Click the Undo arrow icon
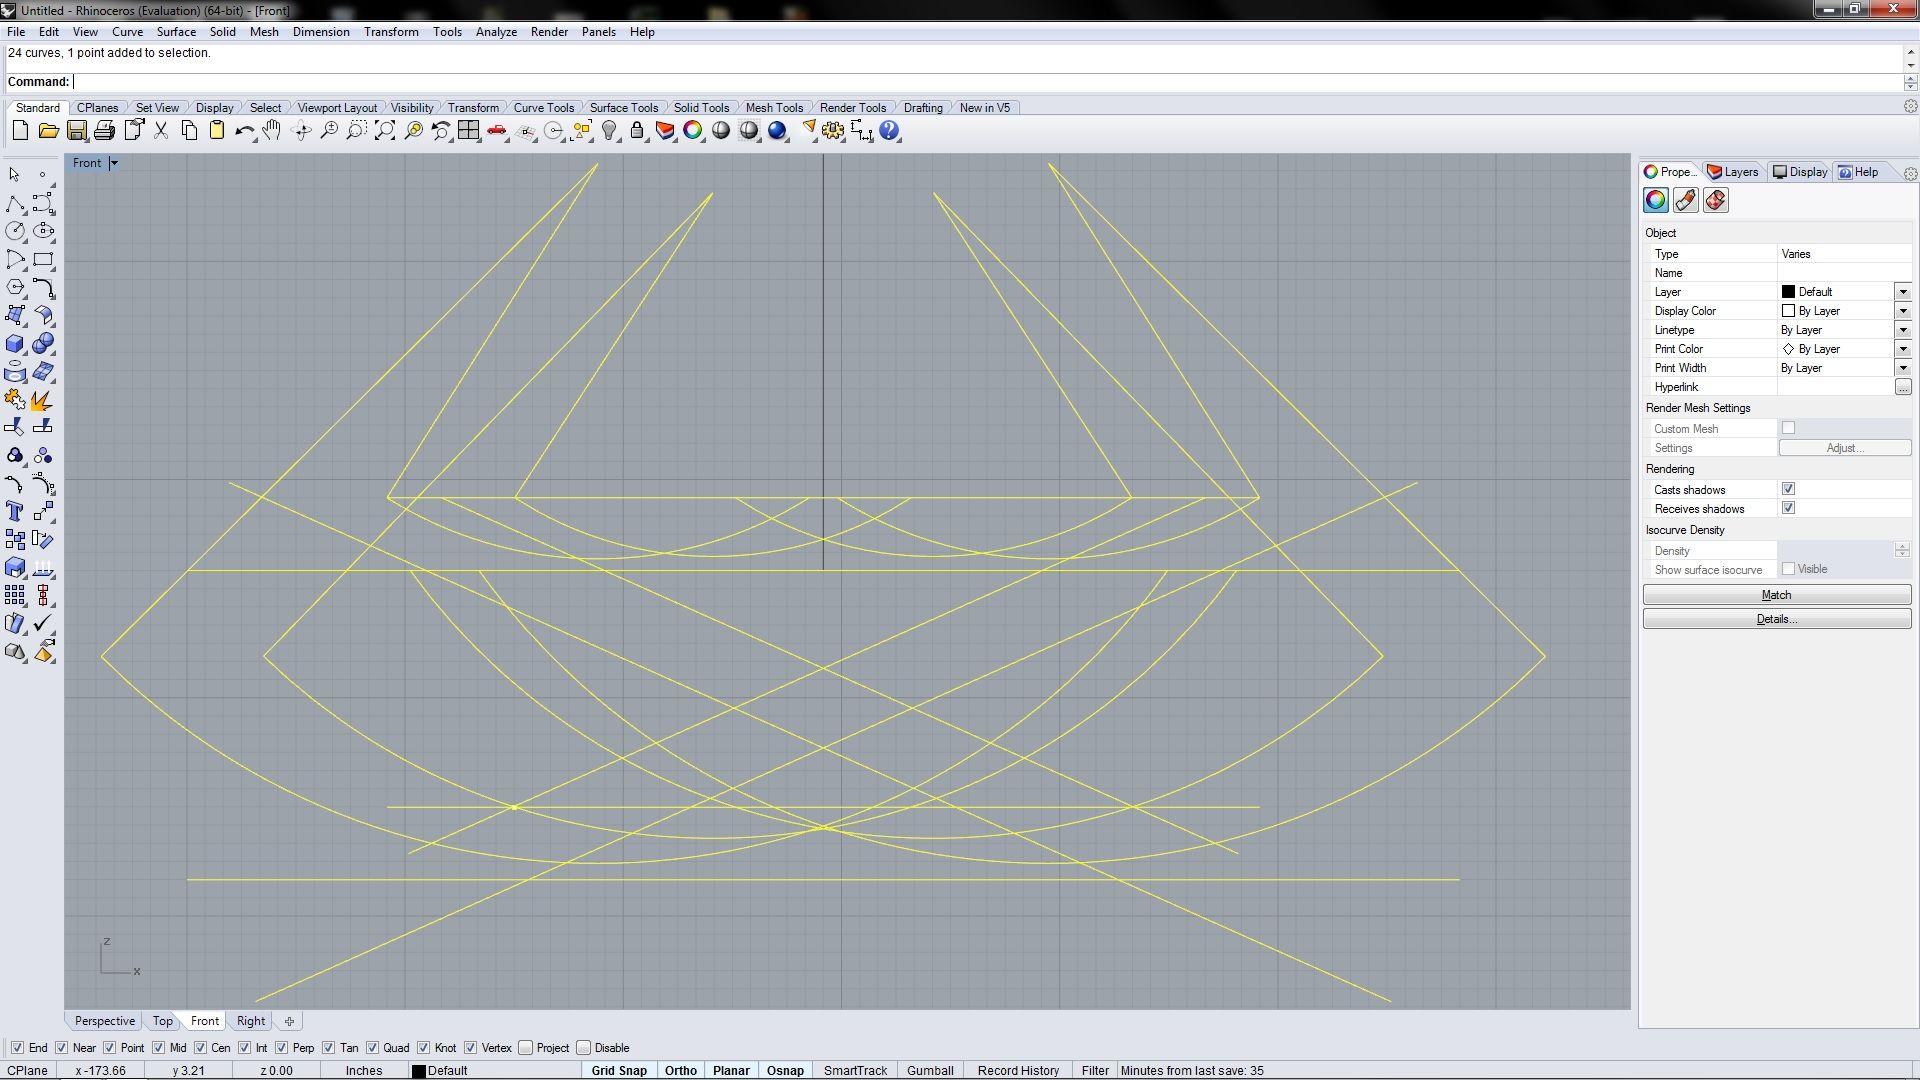Image resolution: width=1920 pixels, height=1080 pixels. (243, 131)
